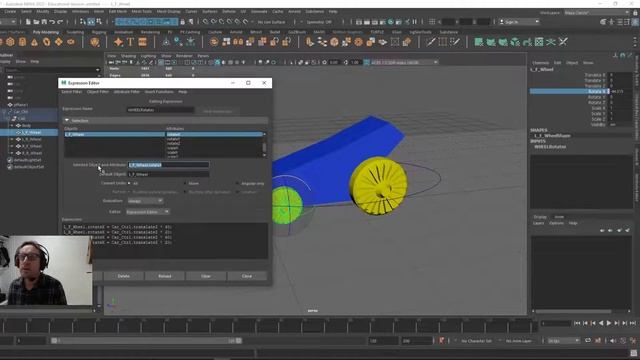Image resolution: width=640 pixels, height=360 pixels.
Task: Switch to the Anim layer tab
Action: pyautogui.click(x=559, y=217)
